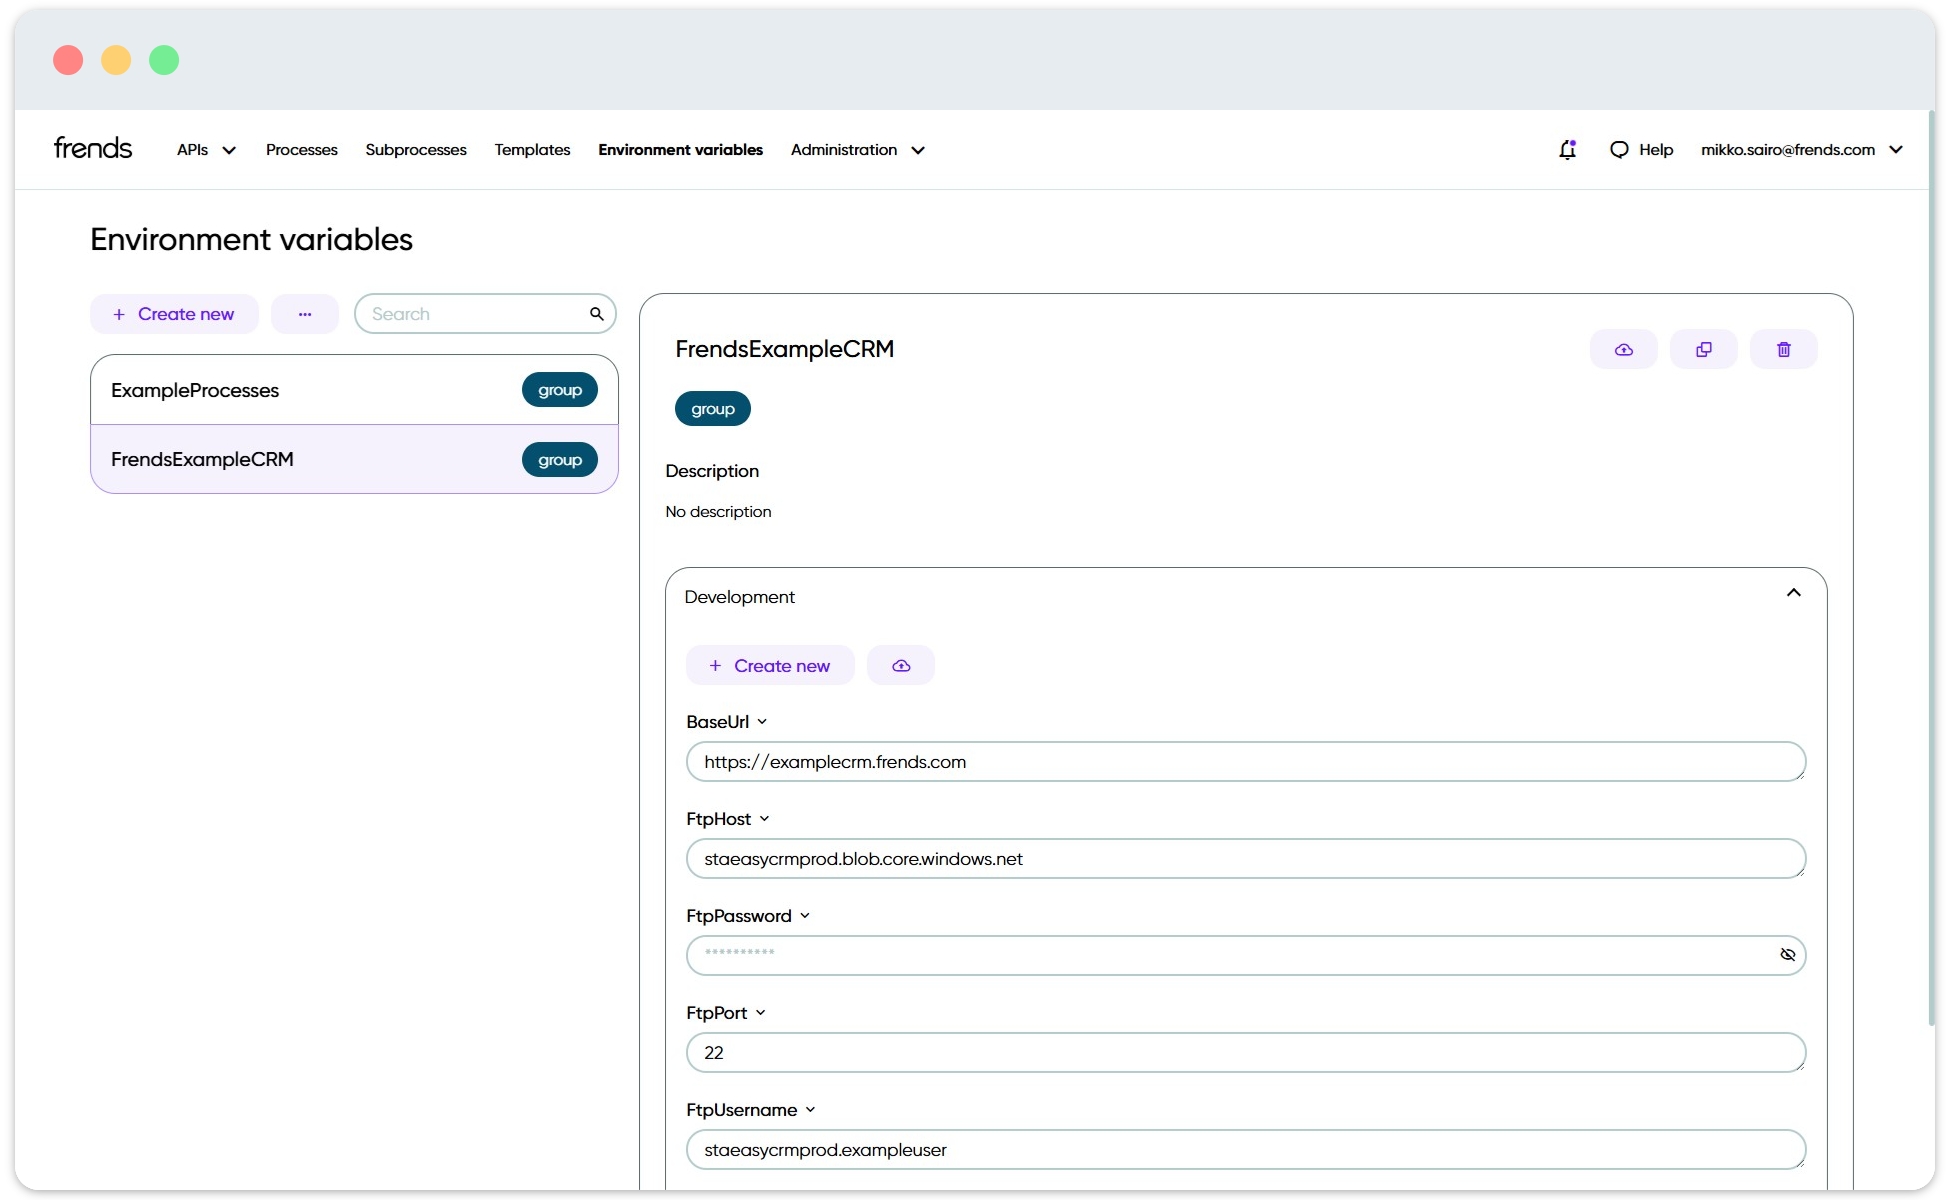Image resolution: width=1950 pixels, height=1200 pixels.
Task: Open Help via the chat bubble icon
Action: [1618, 150]
